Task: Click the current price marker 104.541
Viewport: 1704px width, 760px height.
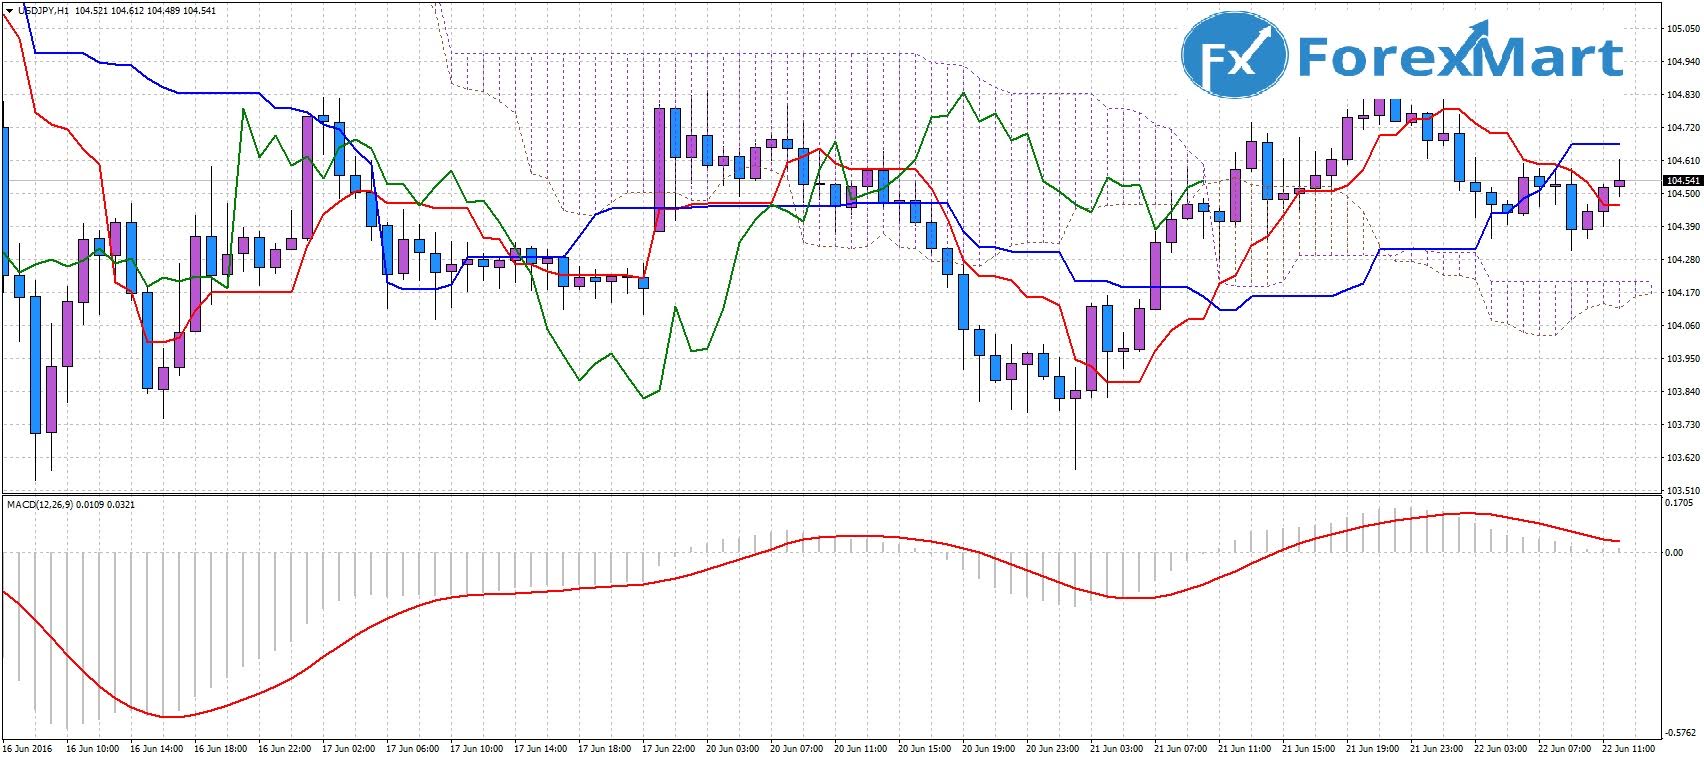Action: pyautogui.click(x=1682, y=181)
